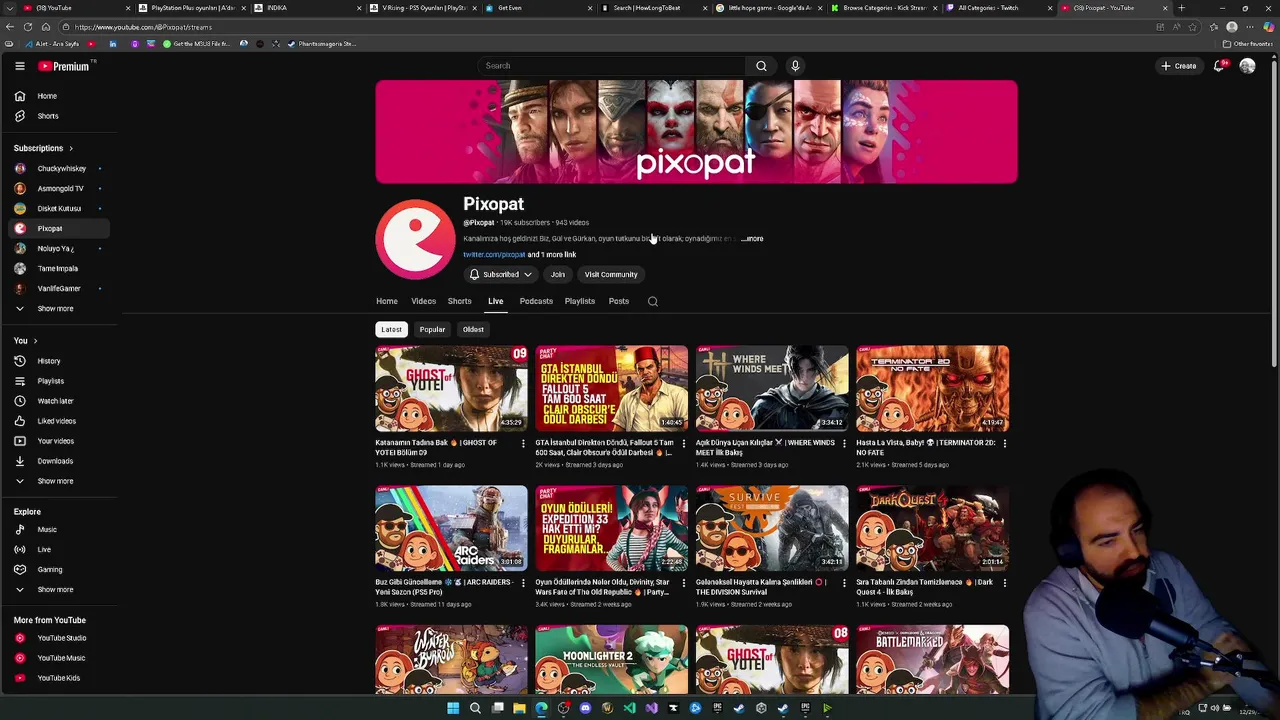Show more under Explore section
1280x720 pixels.
point(56,589)
